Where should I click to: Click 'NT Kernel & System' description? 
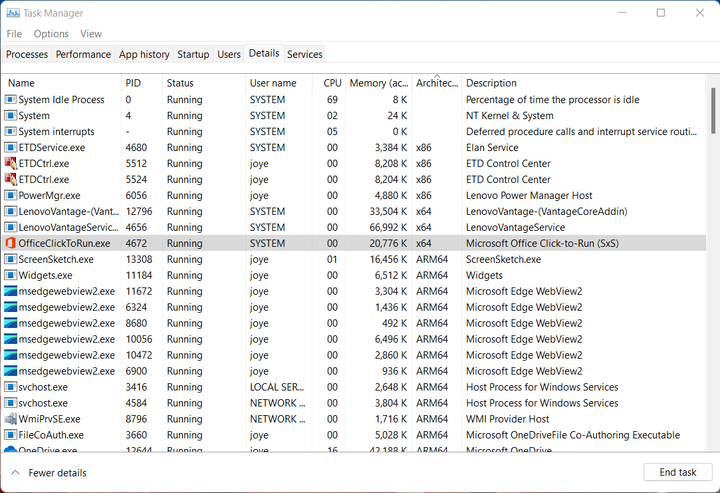(510, 116)
